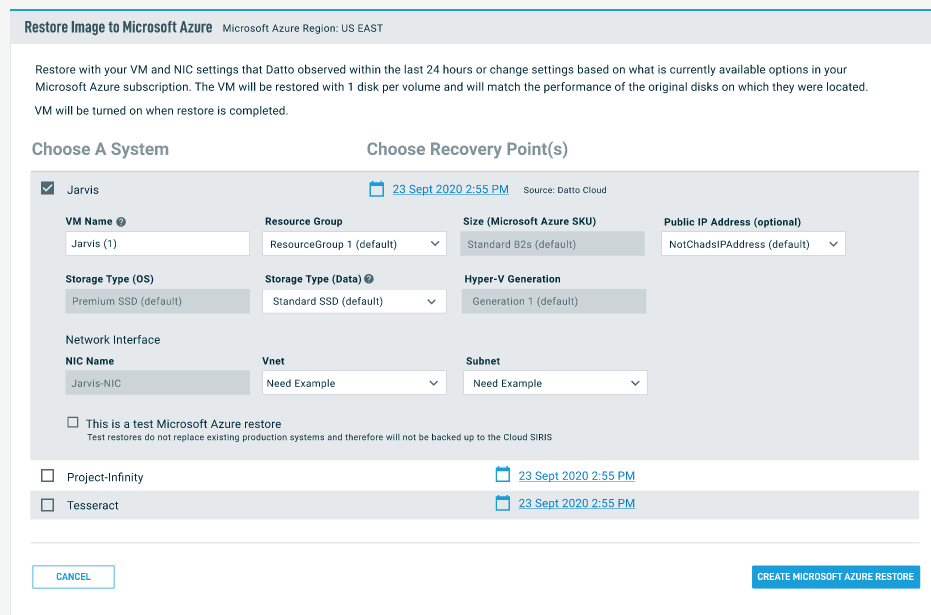Open the Vnet dropdown
Screen dimensions: 931x615
(354, 383)
